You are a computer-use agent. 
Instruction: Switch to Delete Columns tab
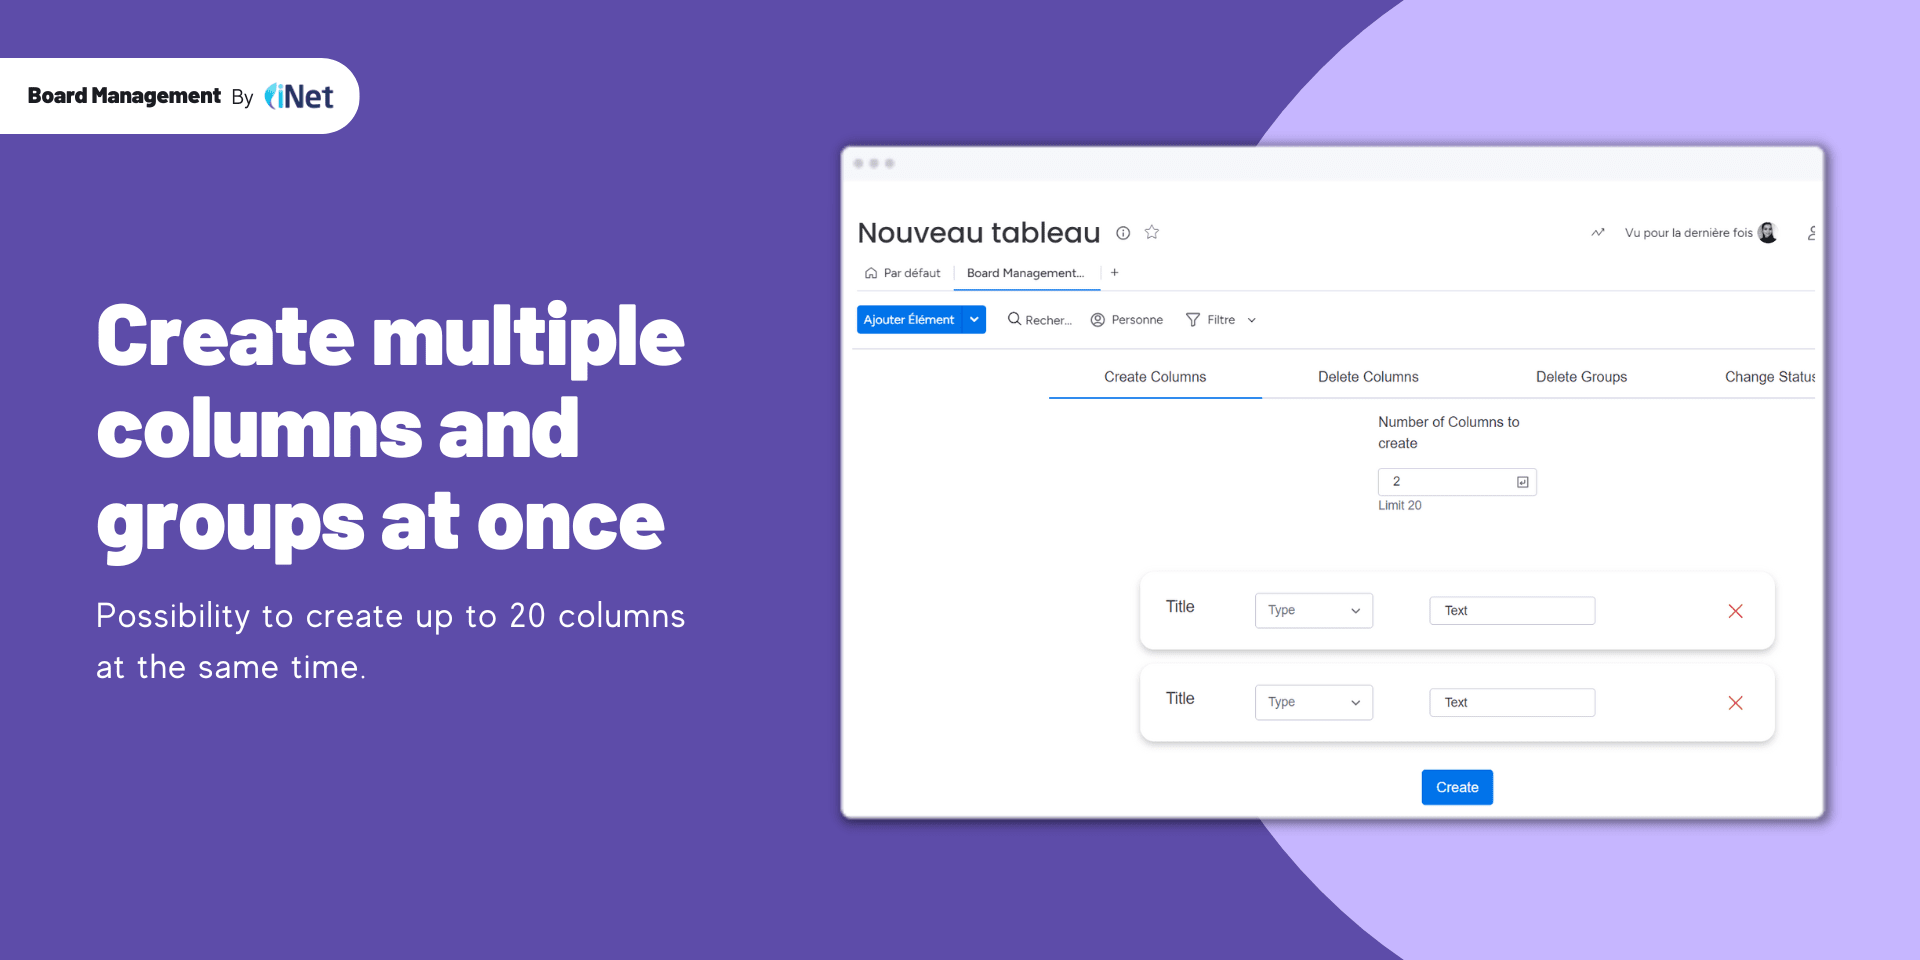(1368, 377)
